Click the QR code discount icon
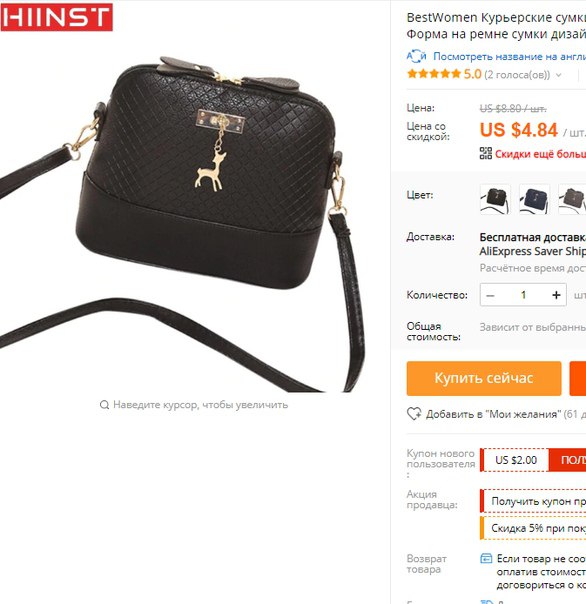The width and height of the screenshot is (586, 604). [485, 153]
